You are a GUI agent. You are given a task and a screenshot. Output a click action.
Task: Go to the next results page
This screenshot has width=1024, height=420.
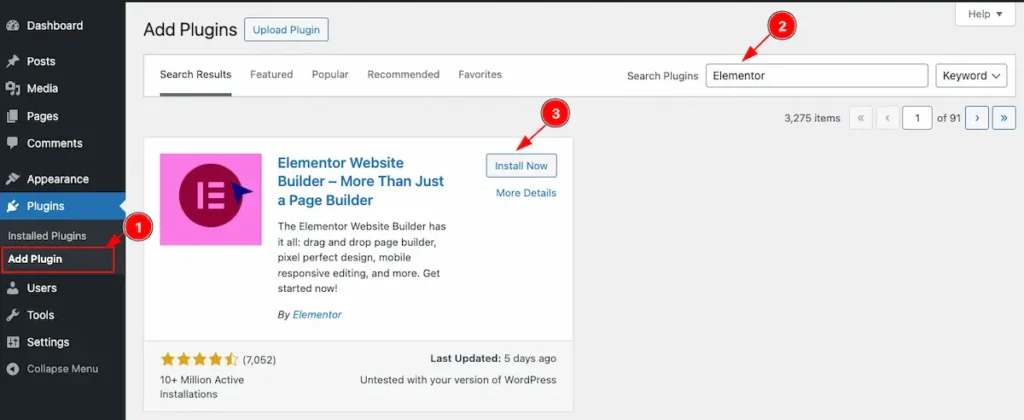click(x=977, y=118)
